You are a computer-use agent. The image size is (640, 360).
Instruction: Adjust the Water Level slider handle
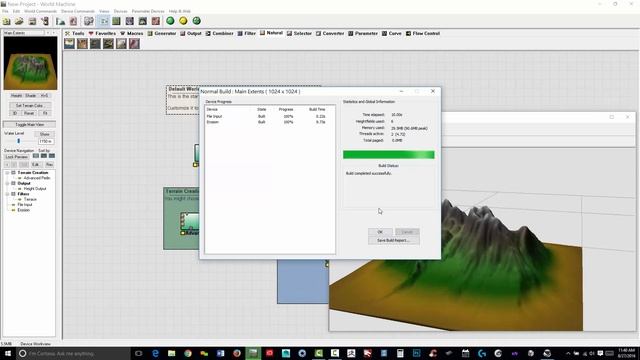pos(18,141)
